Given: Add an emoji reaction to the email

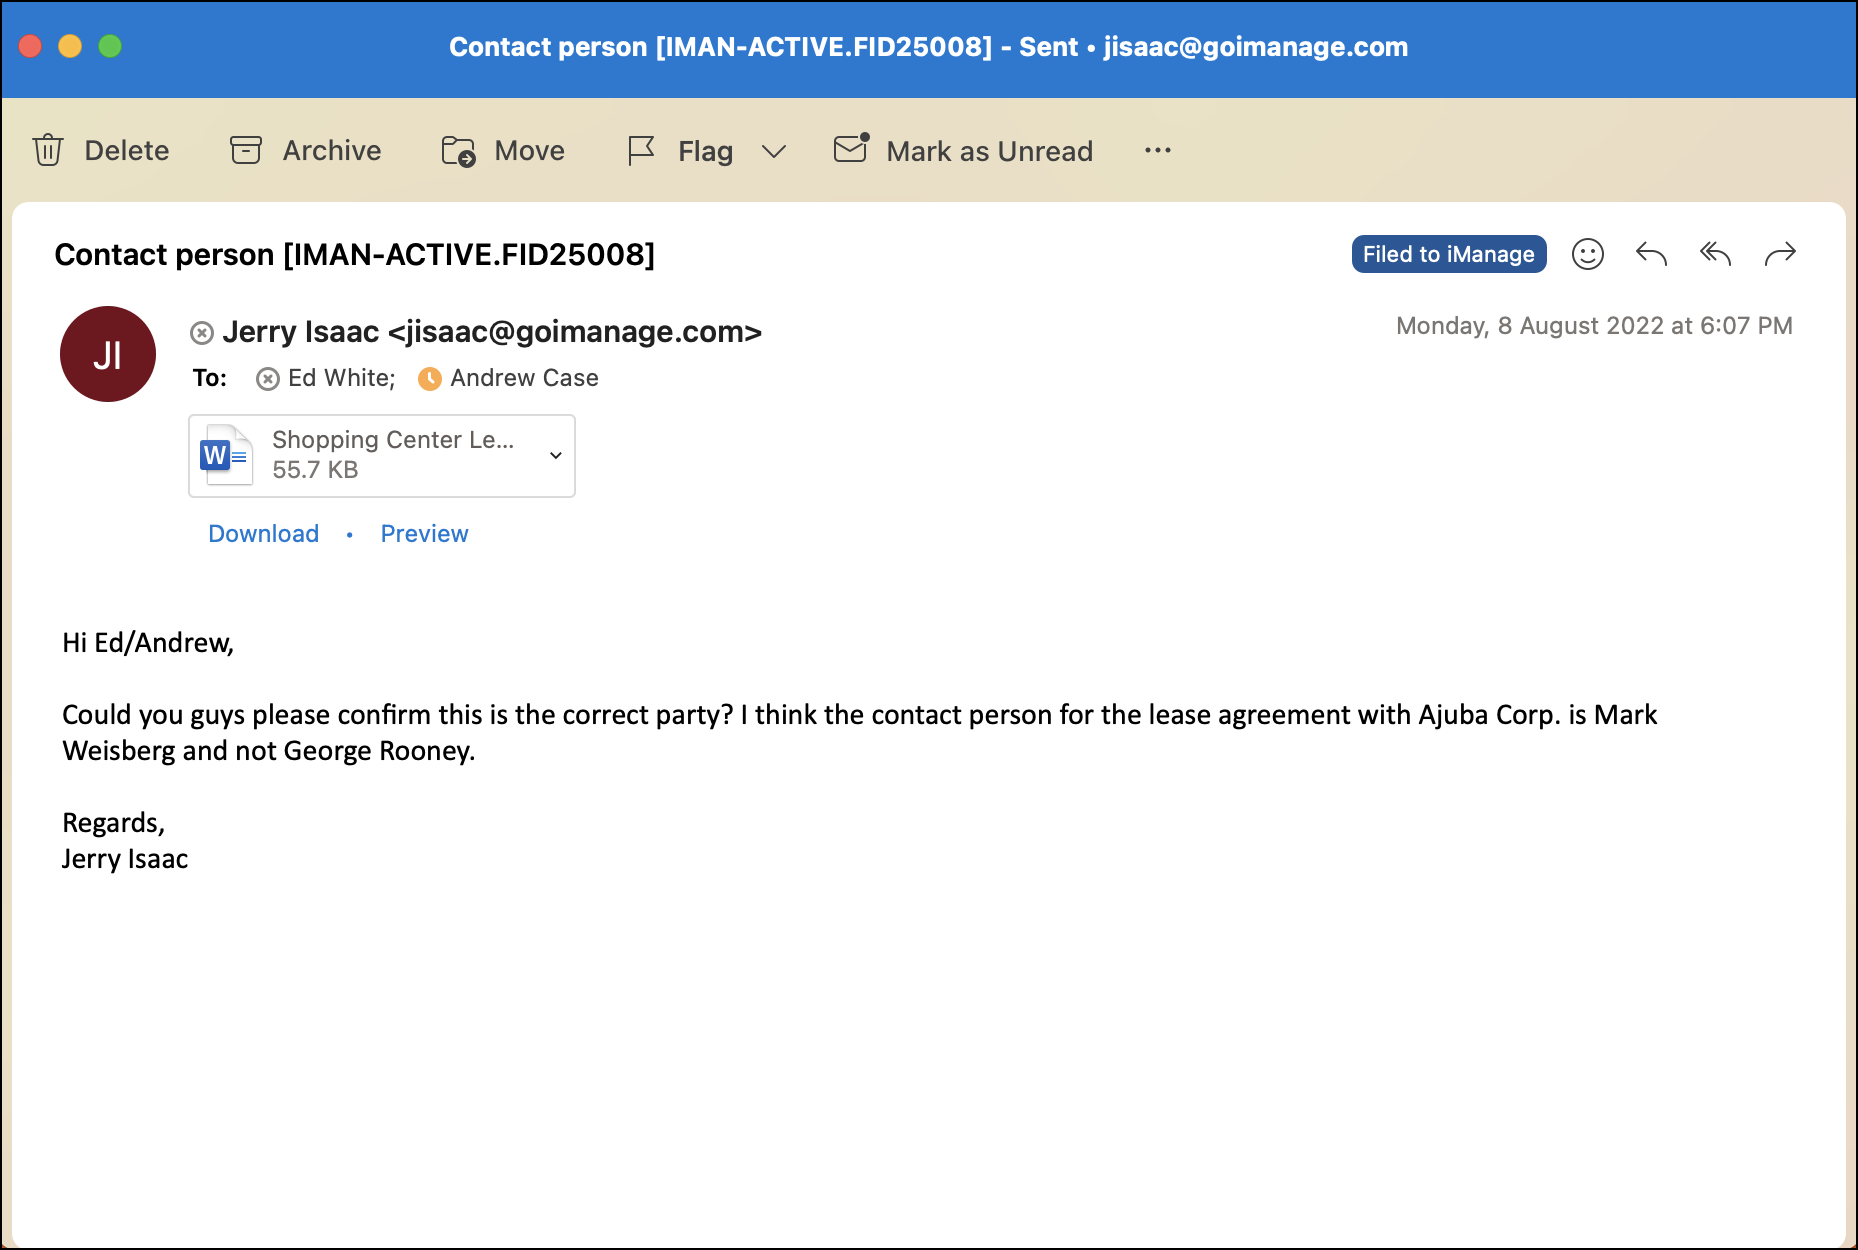Looking at the screenshot, I should pos(1587,254).
